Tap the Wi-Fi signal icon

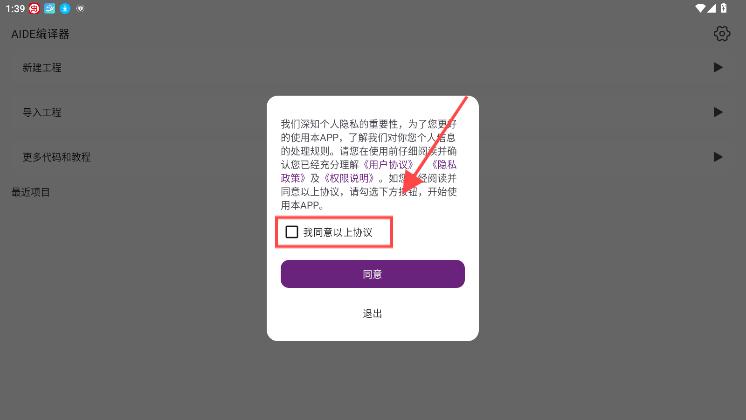(x=700, y=8)
